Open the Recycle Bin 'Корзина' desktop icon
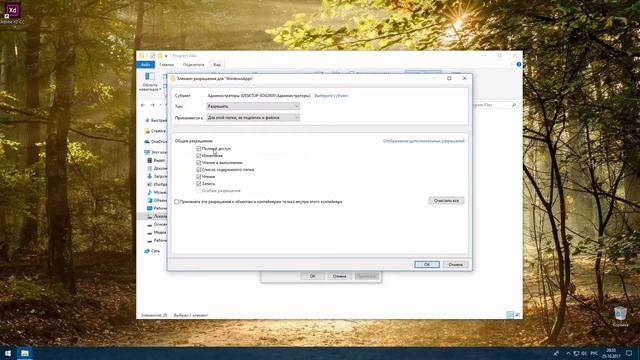Screen dimensions: 640x360 pyautogui.click(x=620, y=316)
